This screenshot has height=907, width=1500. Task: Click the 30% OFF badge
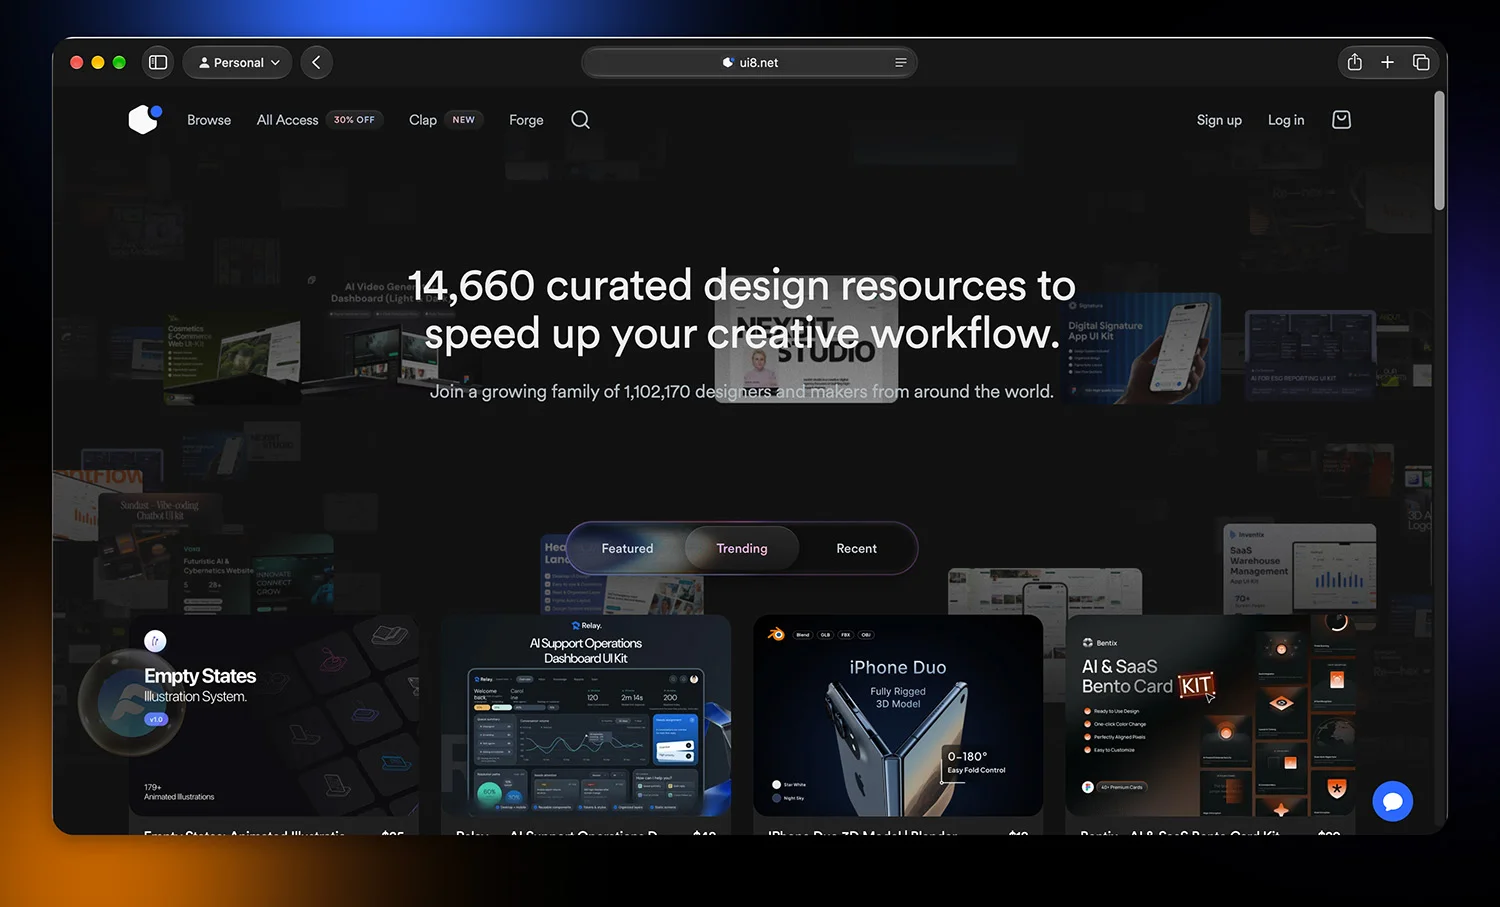click(354, 120)
